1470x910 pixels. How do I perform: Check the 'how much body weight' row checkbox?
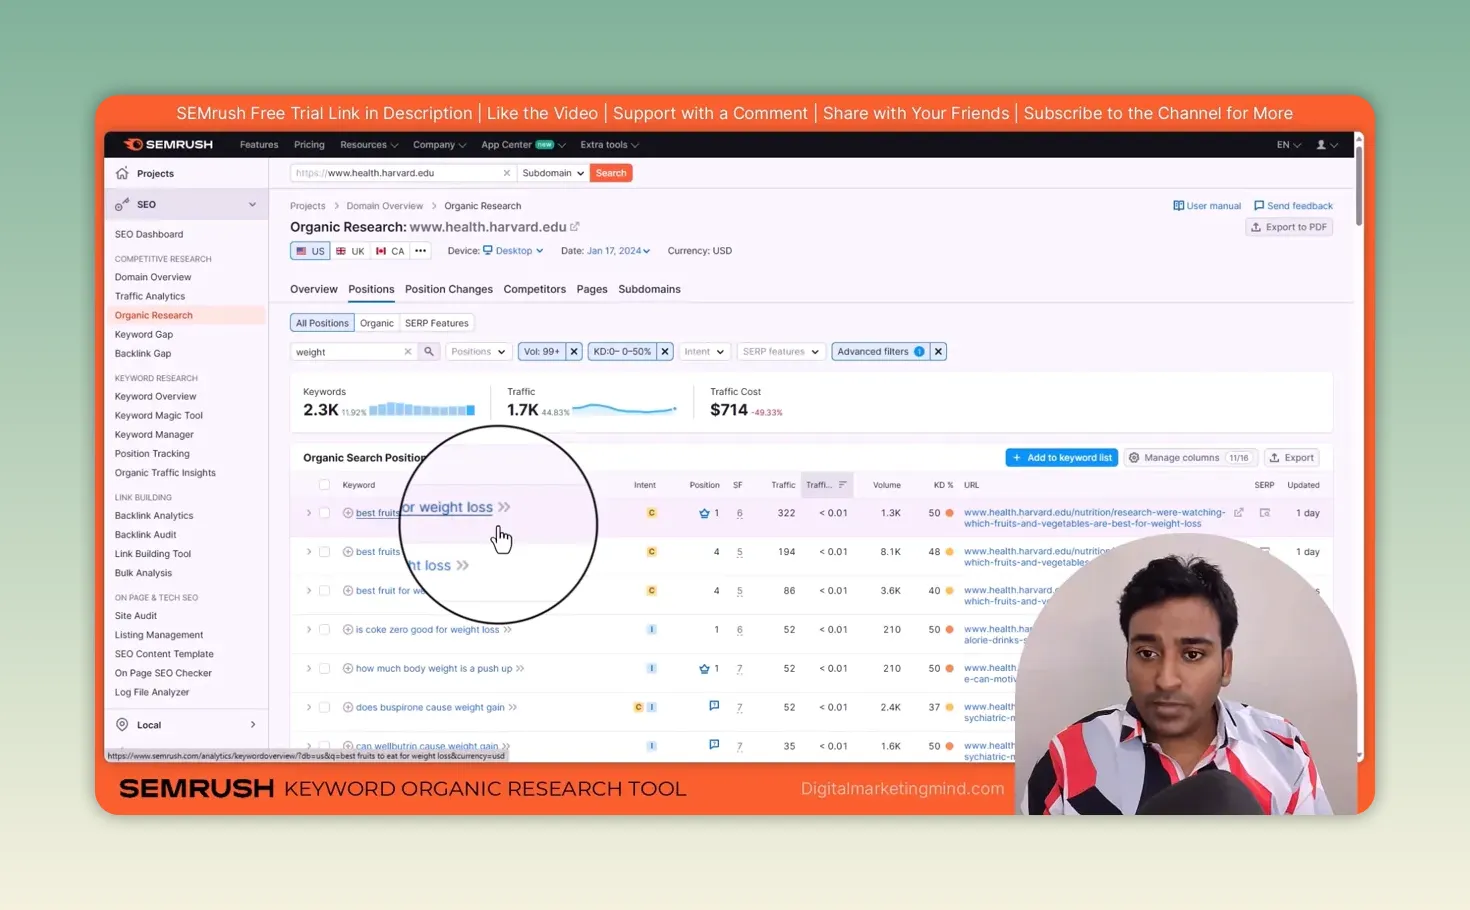pos(324,669)
